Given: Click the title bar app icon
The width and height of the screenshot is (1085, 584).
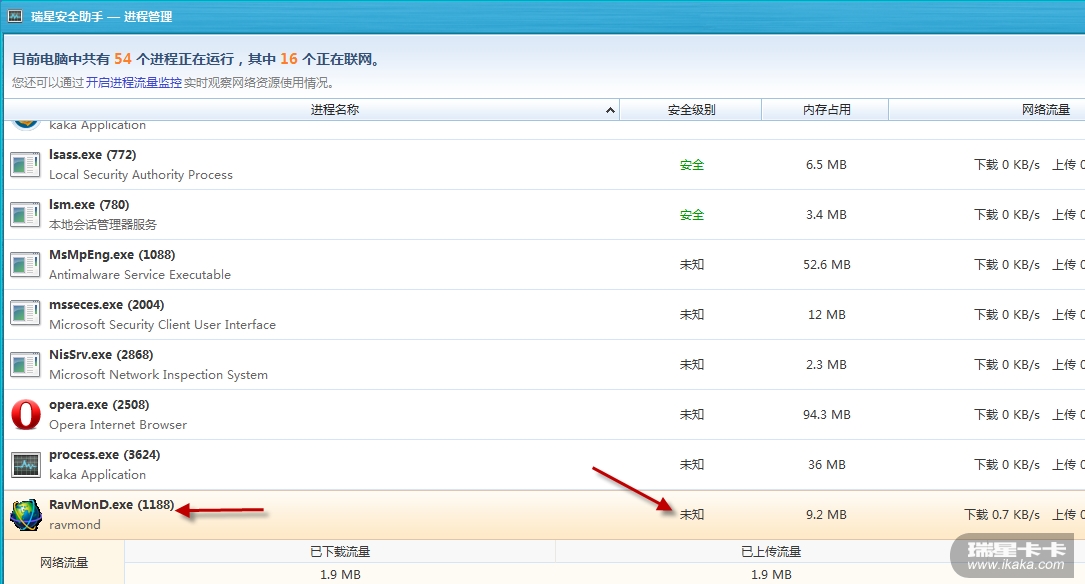Looking at the screenshot, I should click(x=15, y=15).
